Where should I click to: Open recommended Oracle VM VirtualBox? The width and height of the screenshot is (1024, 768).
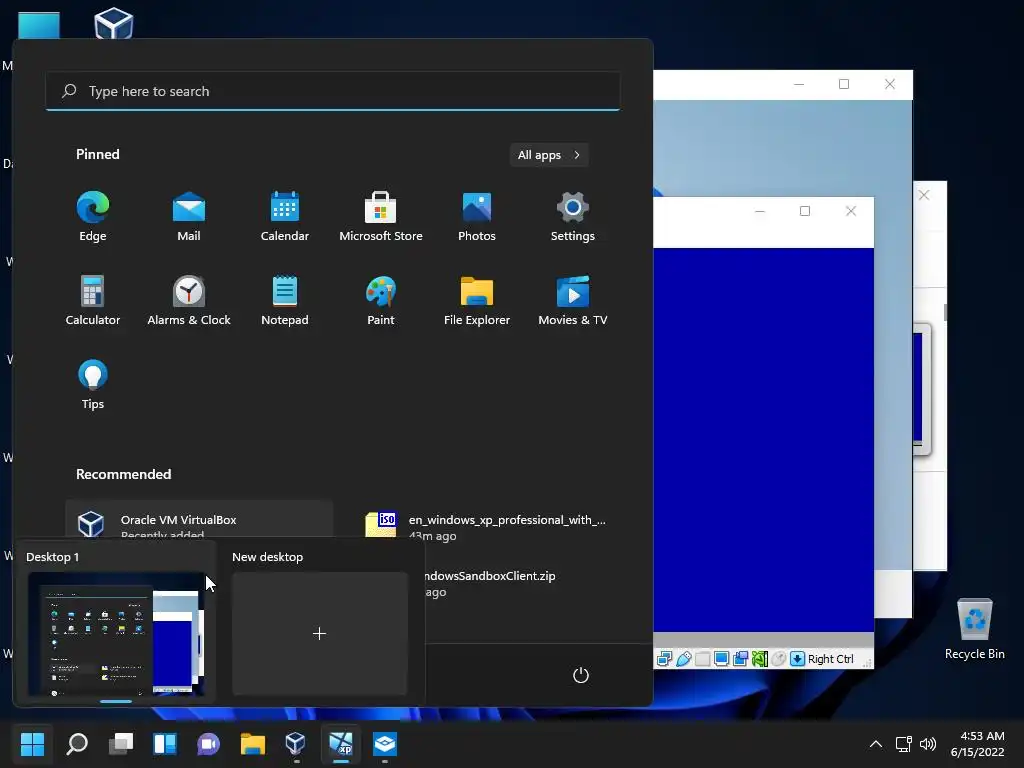coord(199,520)
